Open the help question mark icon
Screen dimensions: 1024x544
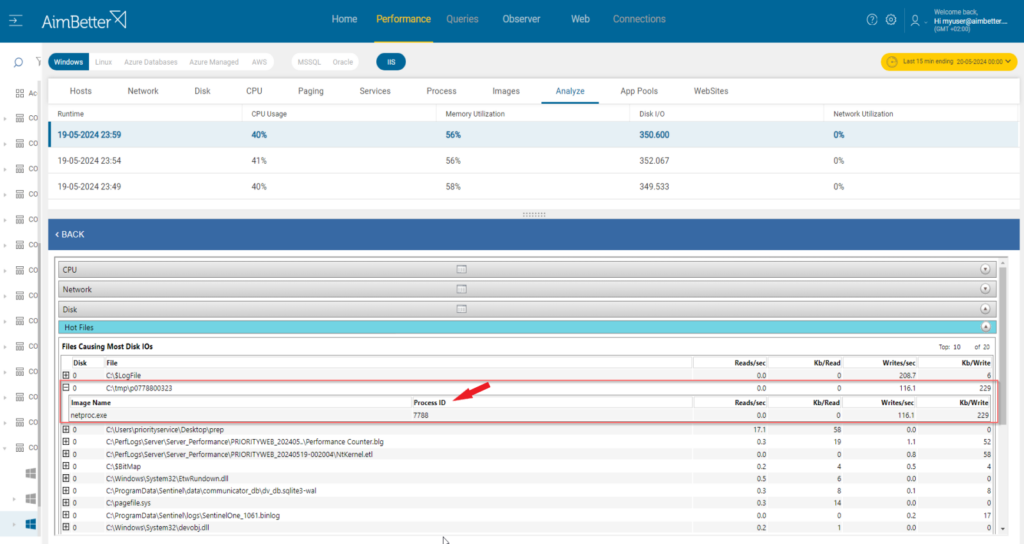point(872,20)
